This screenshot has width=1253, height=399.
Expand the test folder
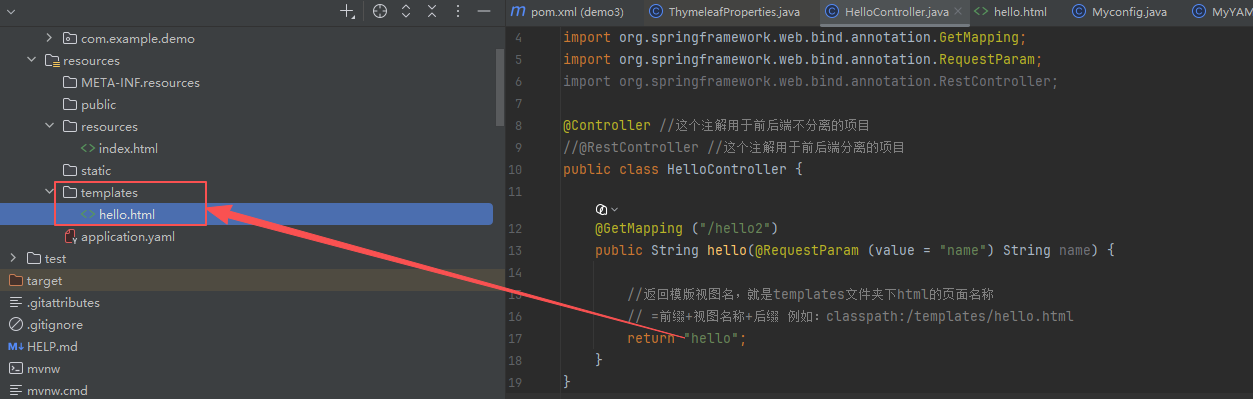tap(14, 259)
